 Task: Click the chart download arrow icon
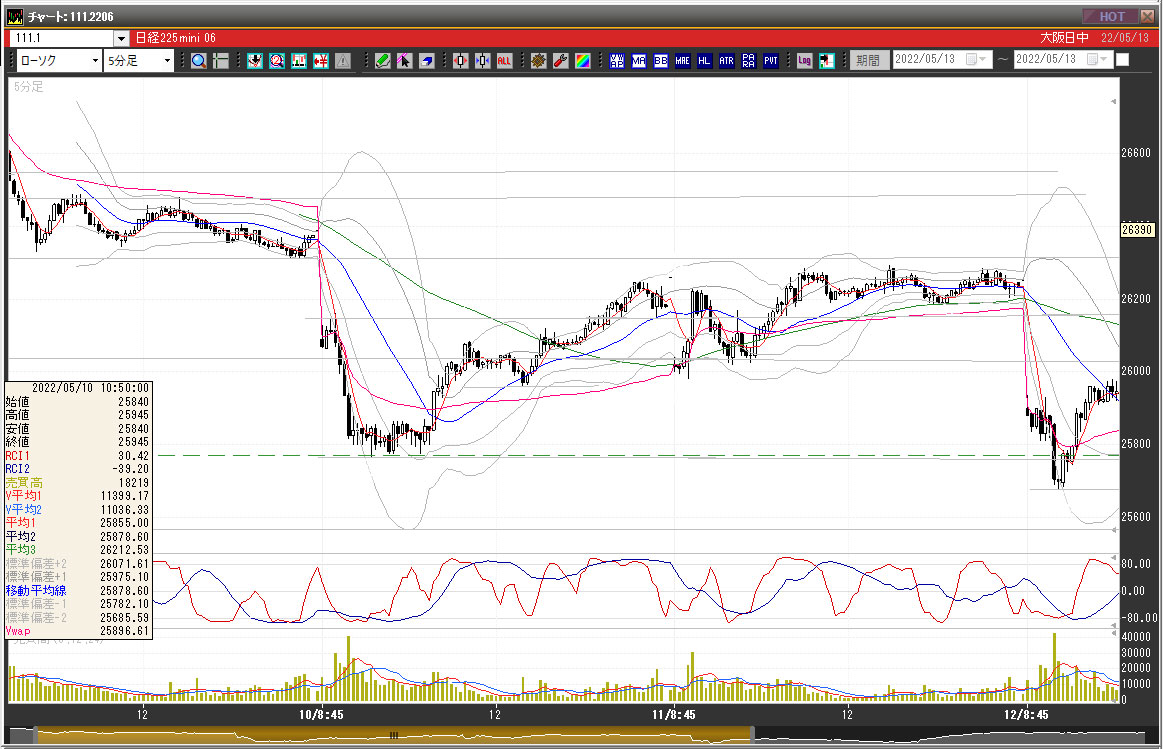click(x=255, y=61)
